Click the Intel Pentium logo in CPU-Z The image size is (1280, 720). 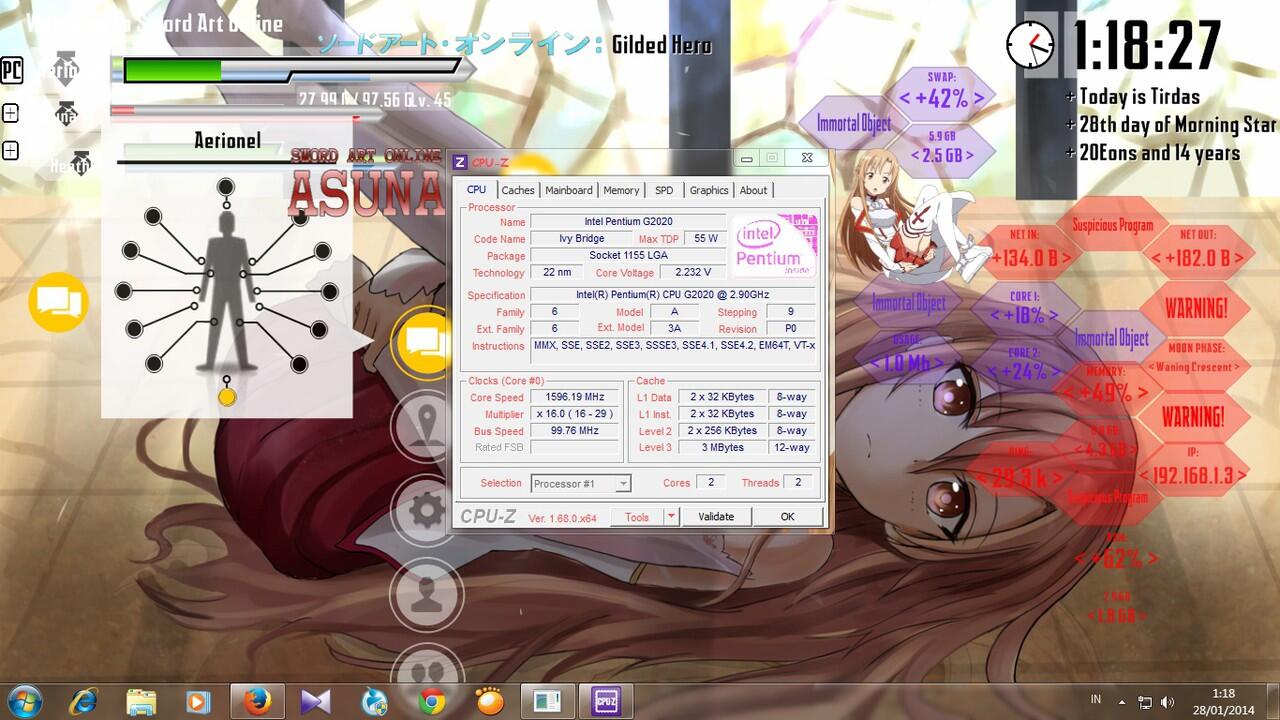coord(775,245)
